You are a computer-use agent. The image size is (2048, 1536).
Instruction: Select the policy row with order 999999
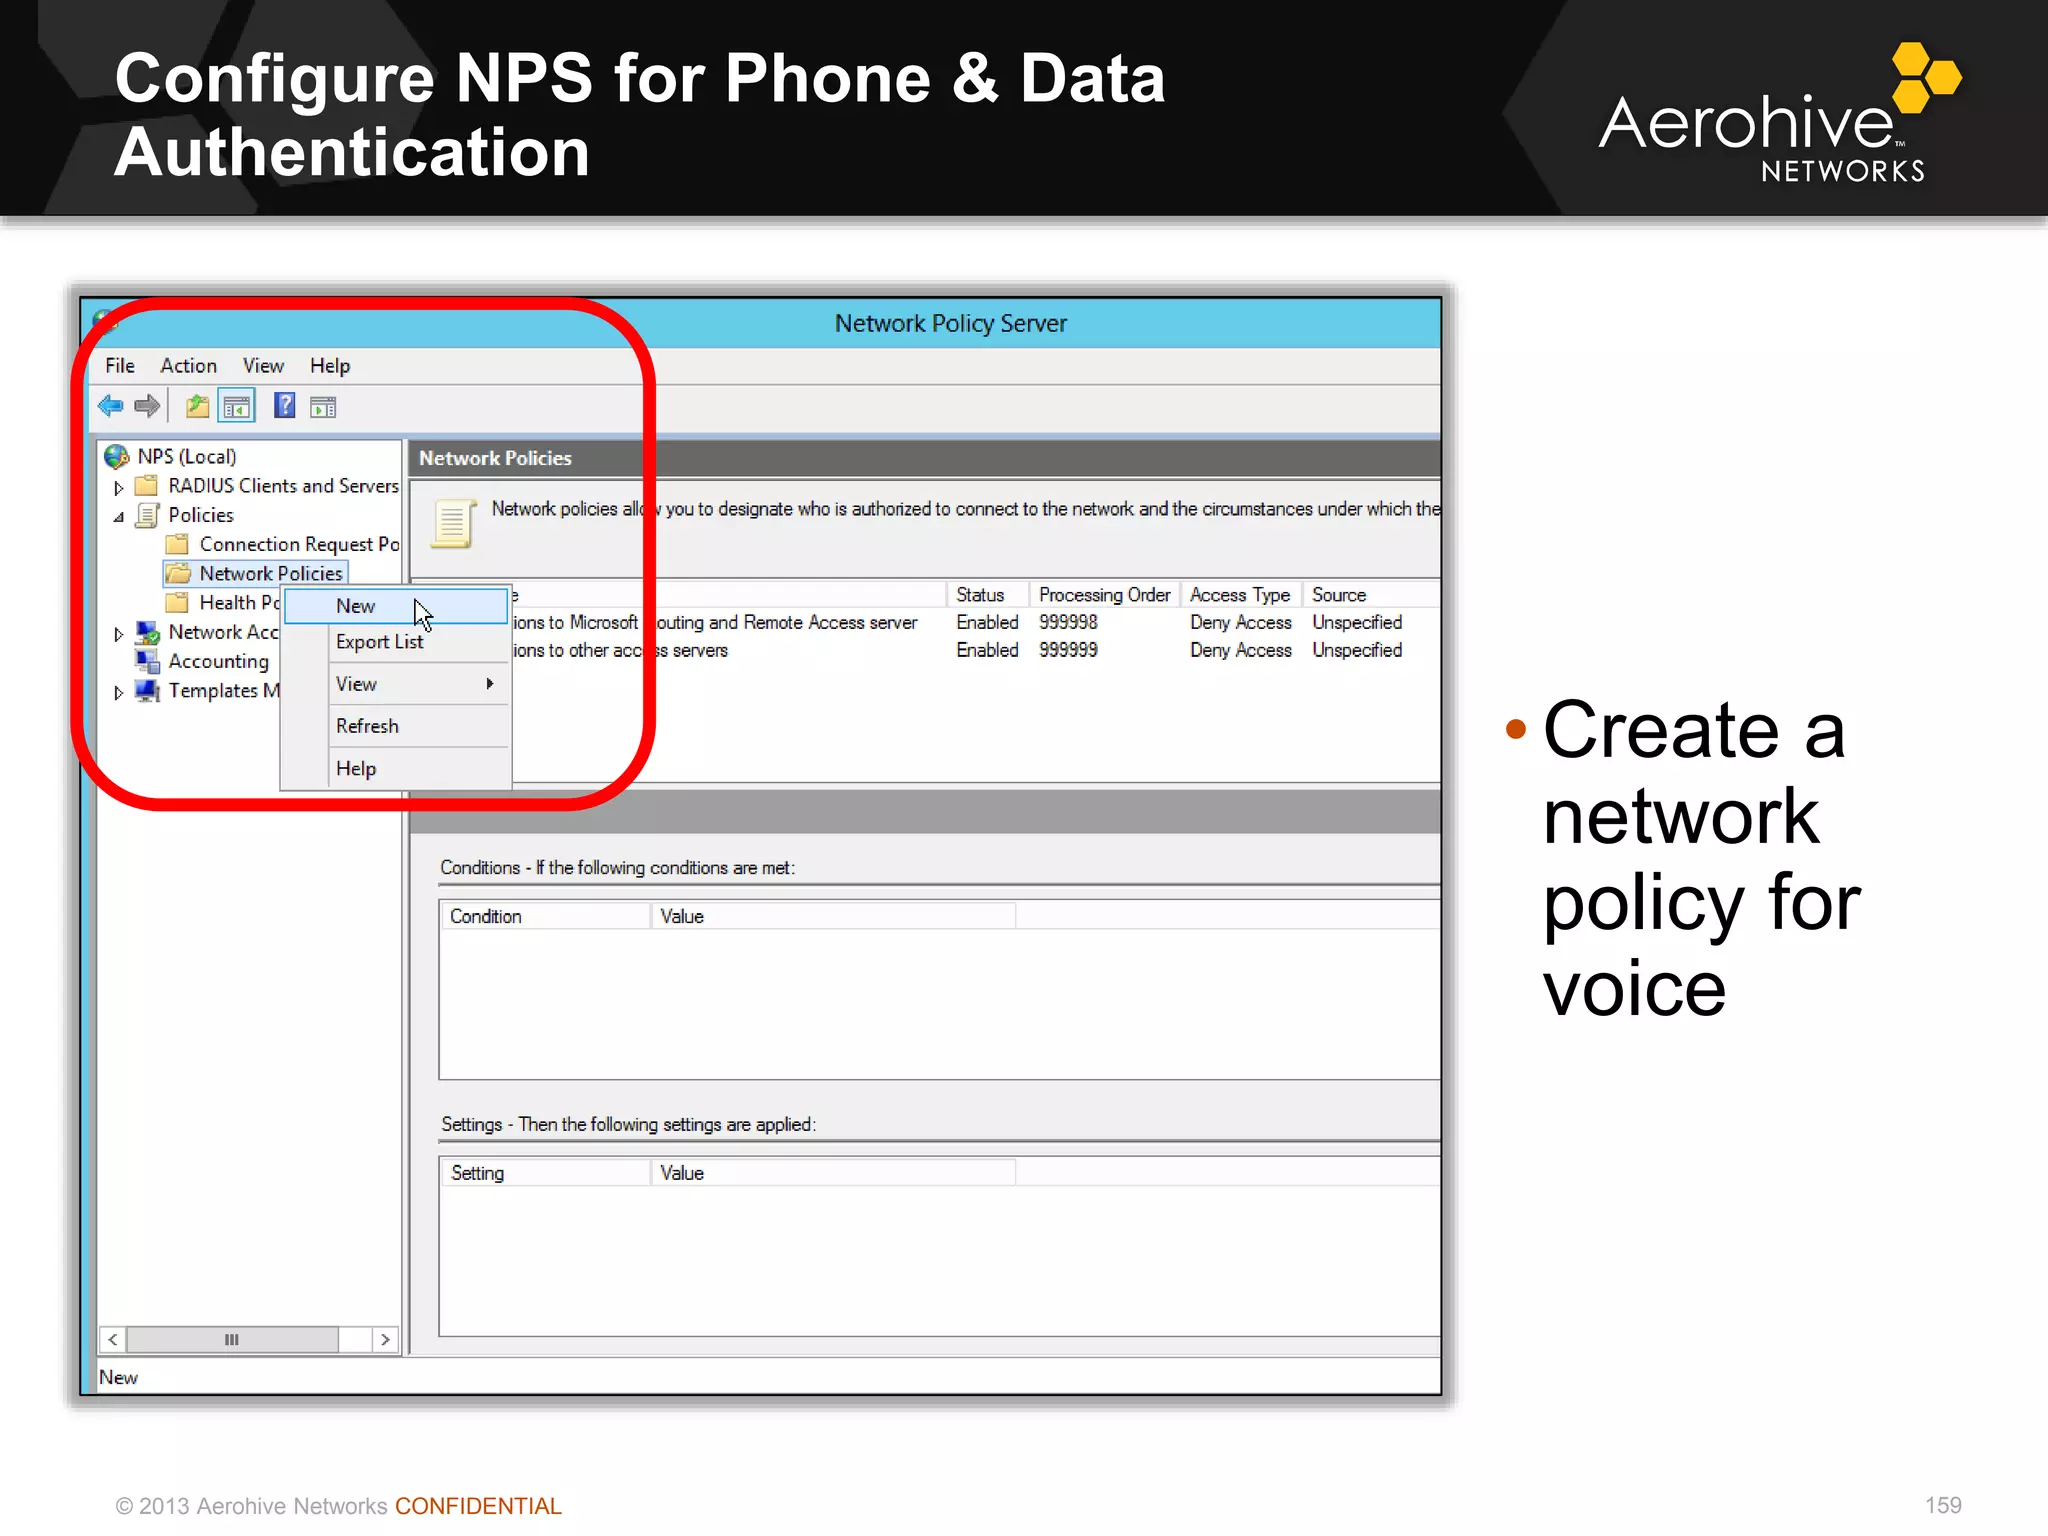(975, 650)
